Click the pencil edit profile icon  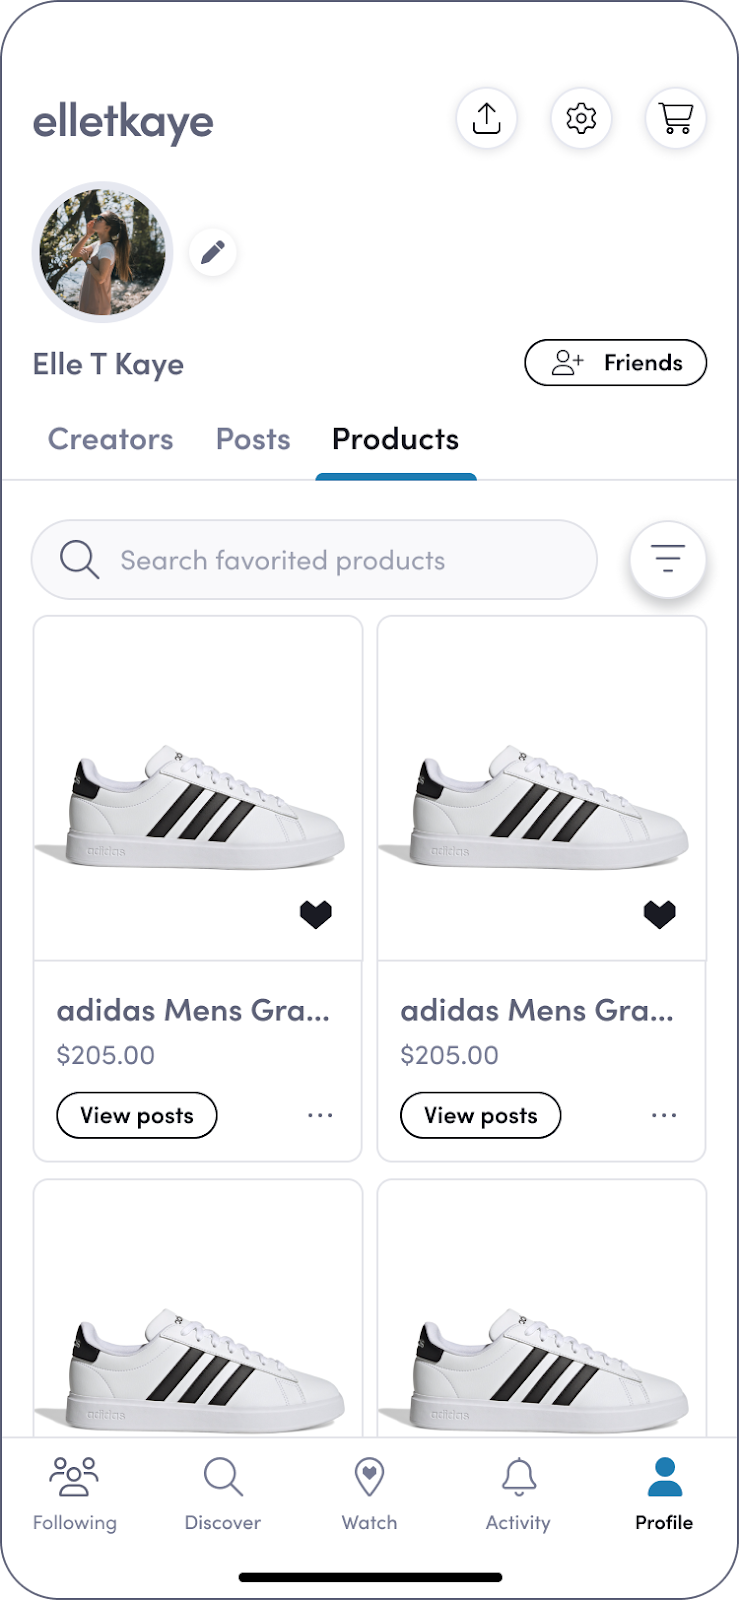point(212,252)
